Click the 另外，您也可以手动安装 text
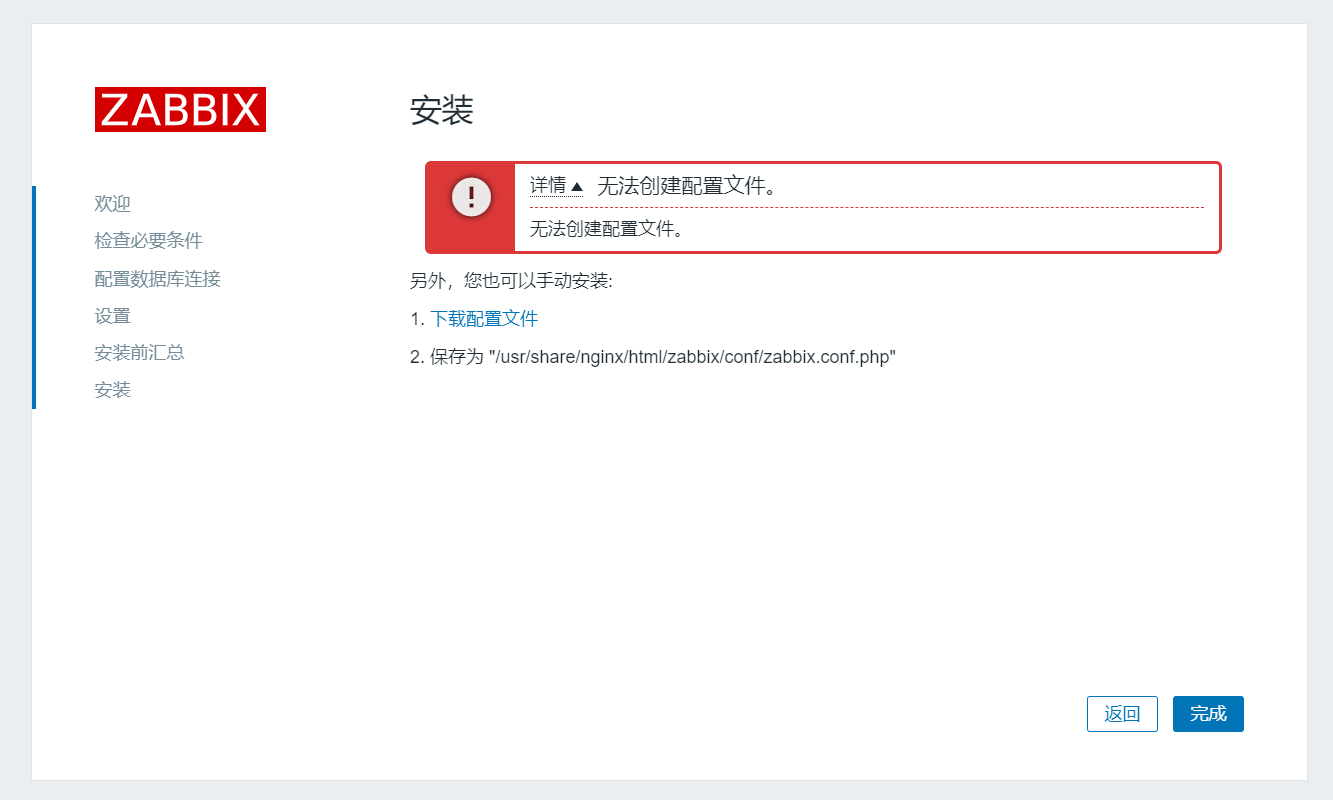Image resolution: width=1333 pixels, height=800 pixels. point(511,281)
